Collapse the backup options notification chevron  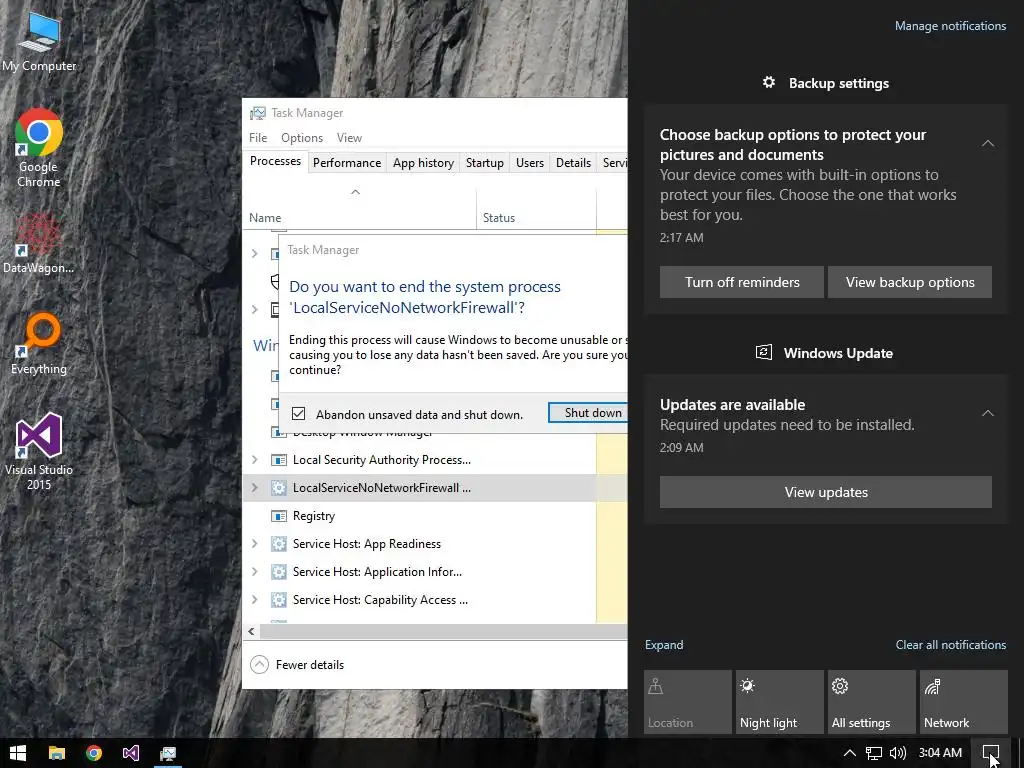point(988,143)
